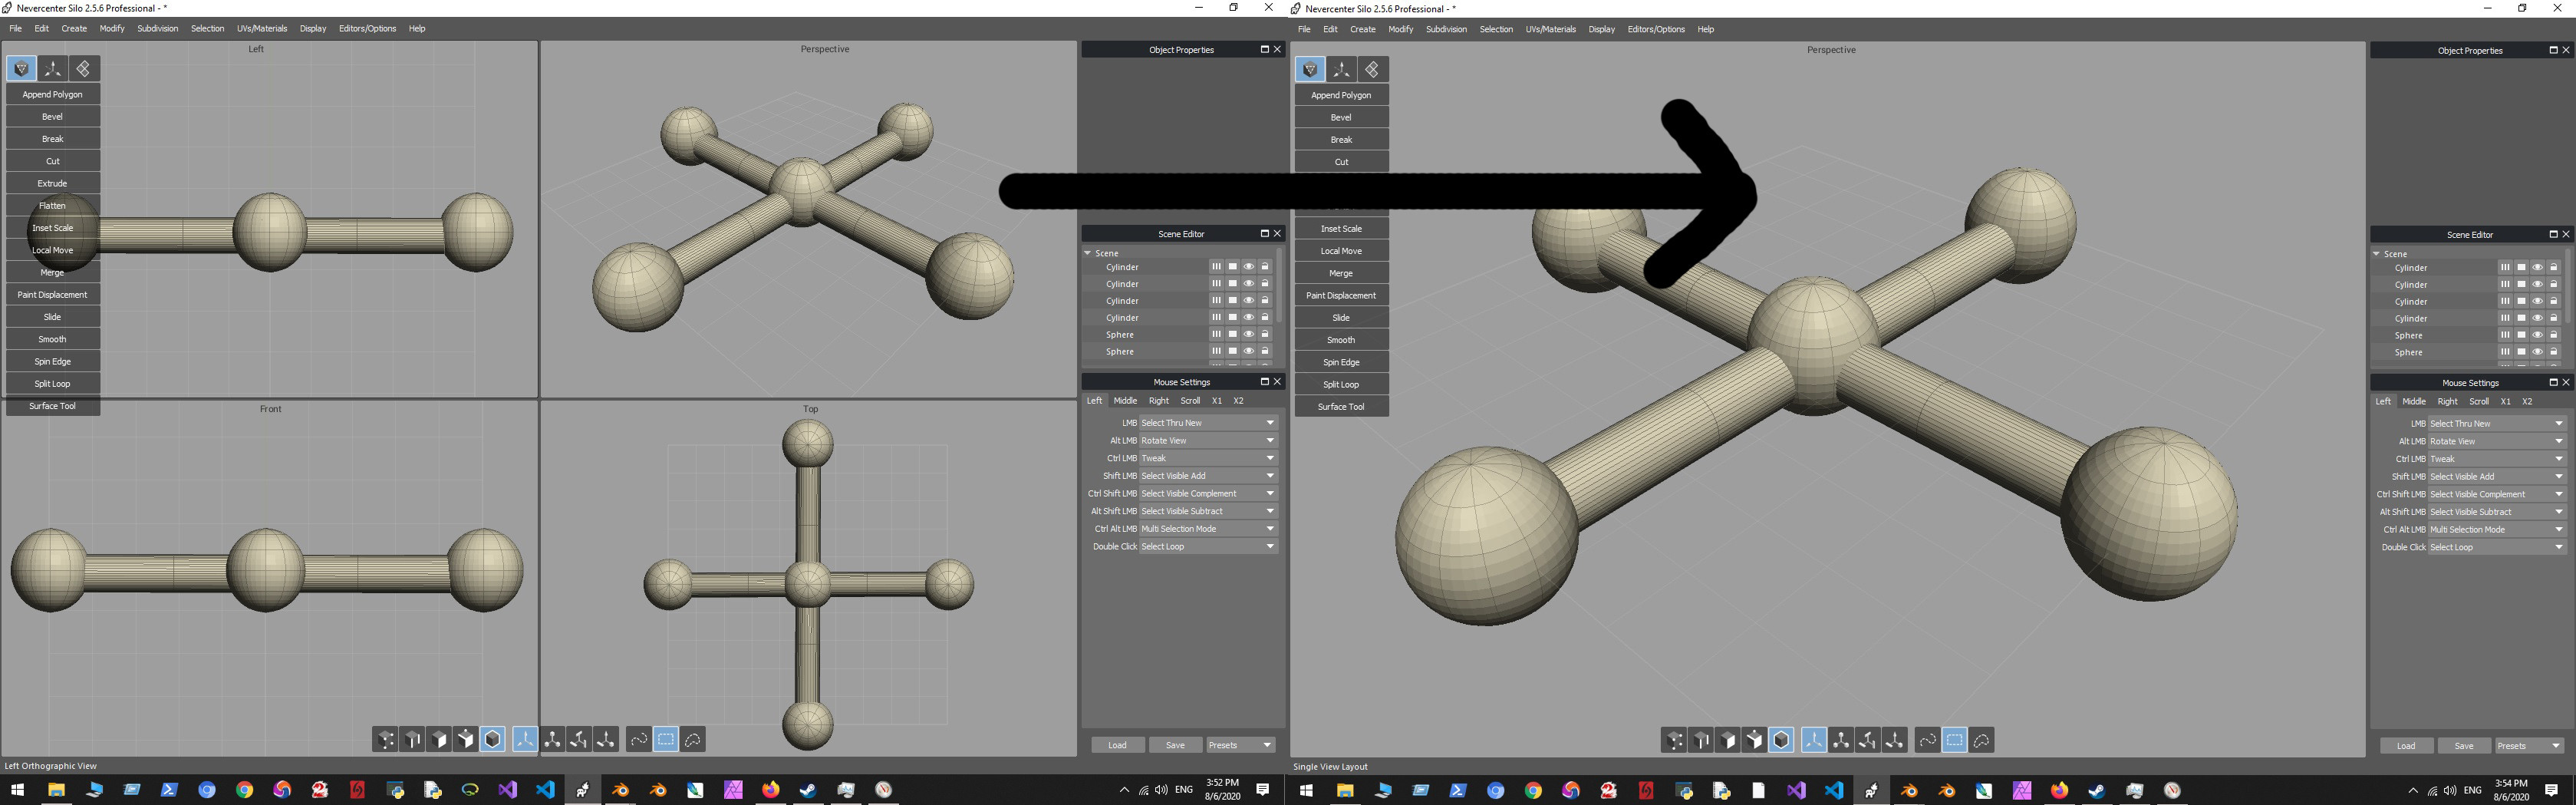Viewport: 2576px width, 805px height.
Task: Open Editors/Options menu in right window
Action: click(x=1656, y=29)
